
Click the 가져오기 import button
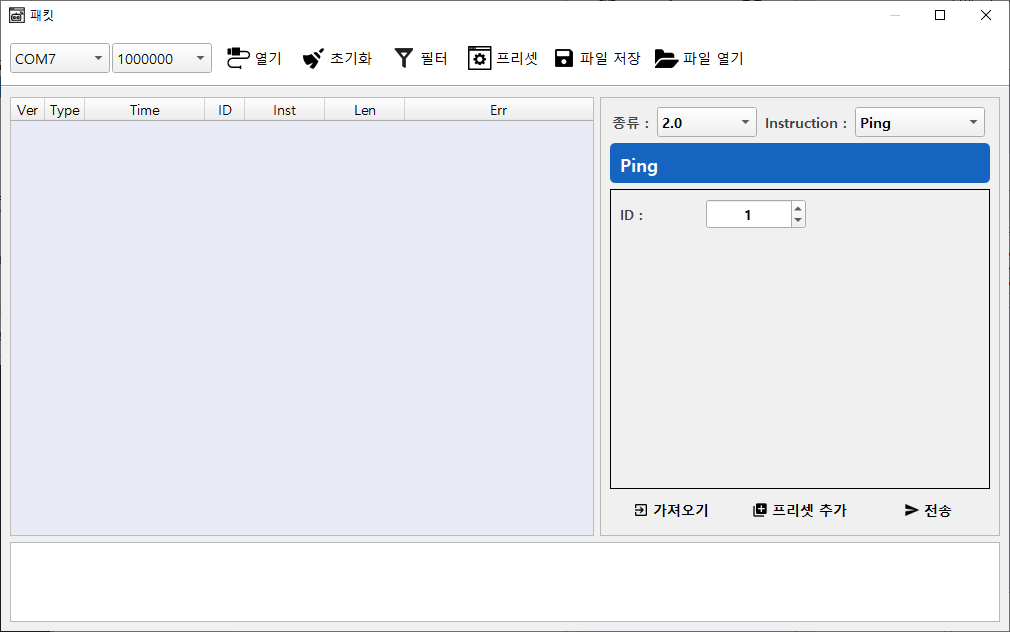671,510
